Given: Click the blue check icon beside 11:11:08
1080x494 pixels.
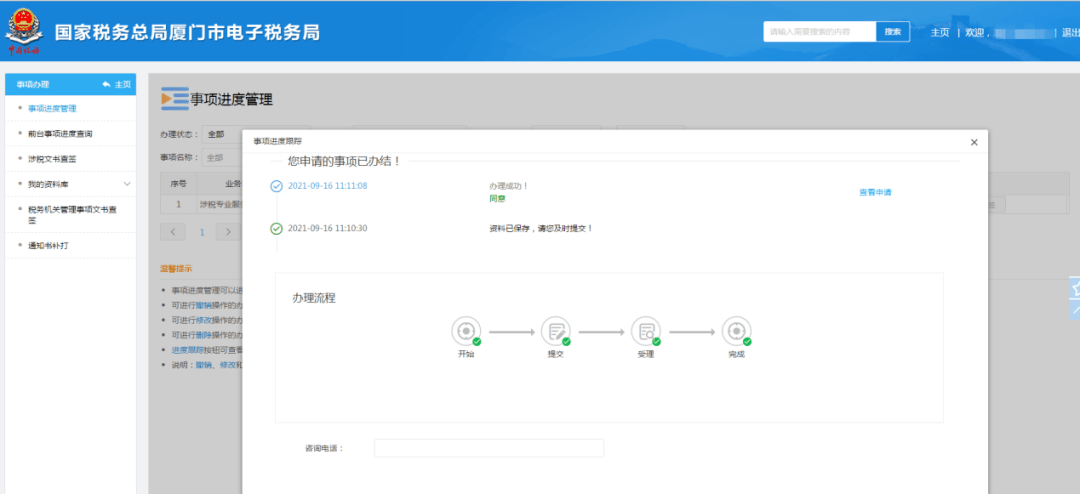Looking at the screenshot, I should pos(277,186).
